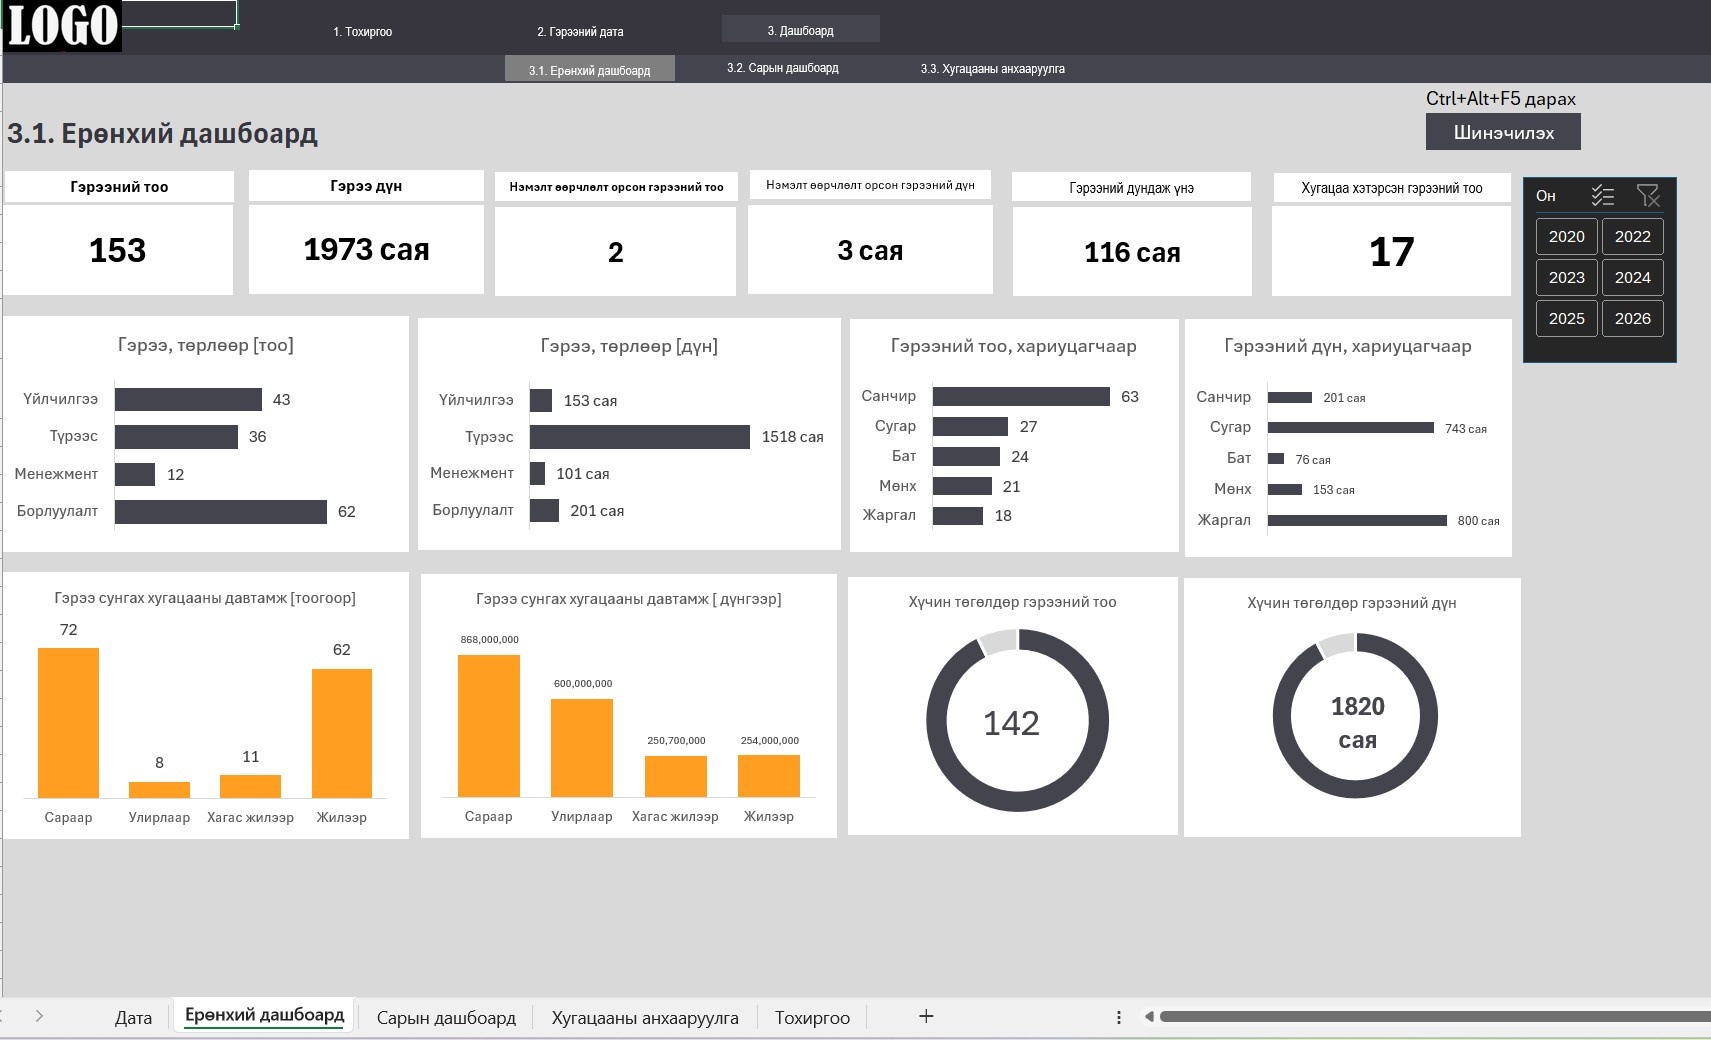Add a new sheet with plus icon
1711x1040 pixels.
[926, 1016]
